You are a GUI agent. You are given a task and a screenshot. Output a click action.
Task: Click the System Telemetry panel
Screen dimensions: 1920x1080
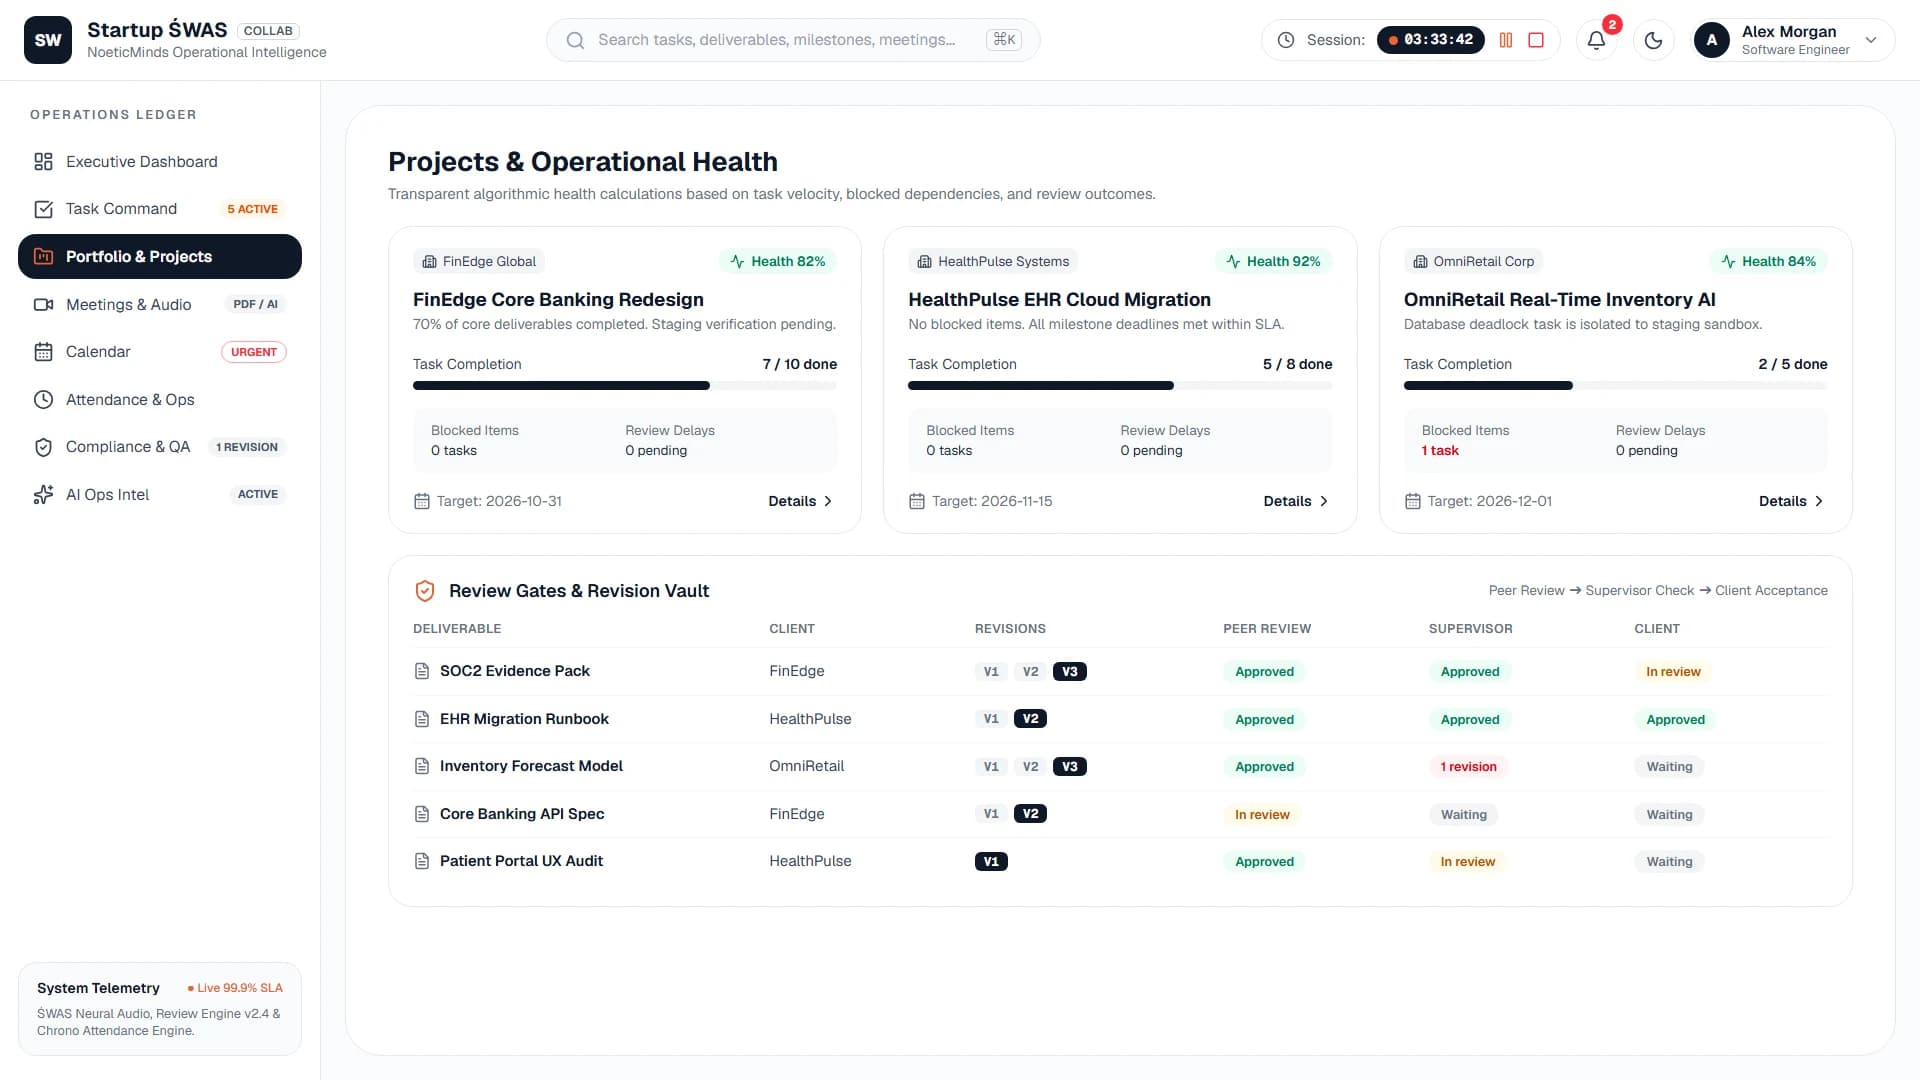160,1009
